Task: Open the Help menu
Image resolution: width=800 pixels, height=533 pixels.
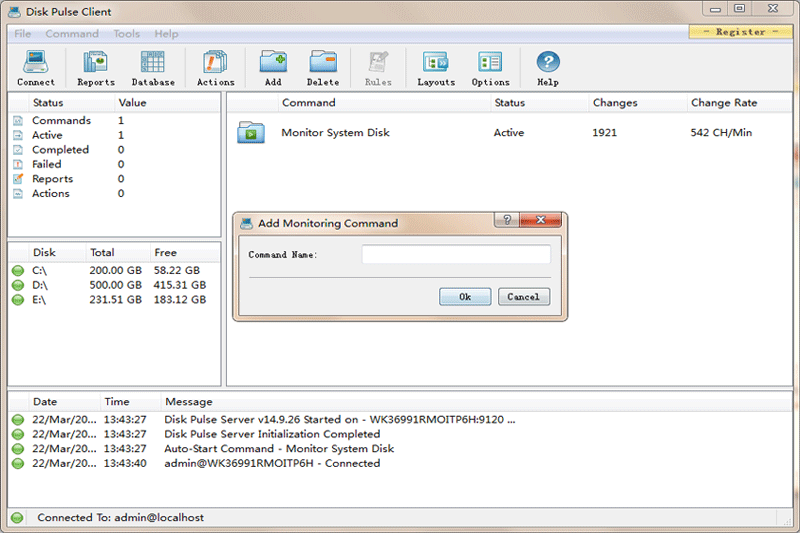Action: pyautogui.click(x=166, y=34)
